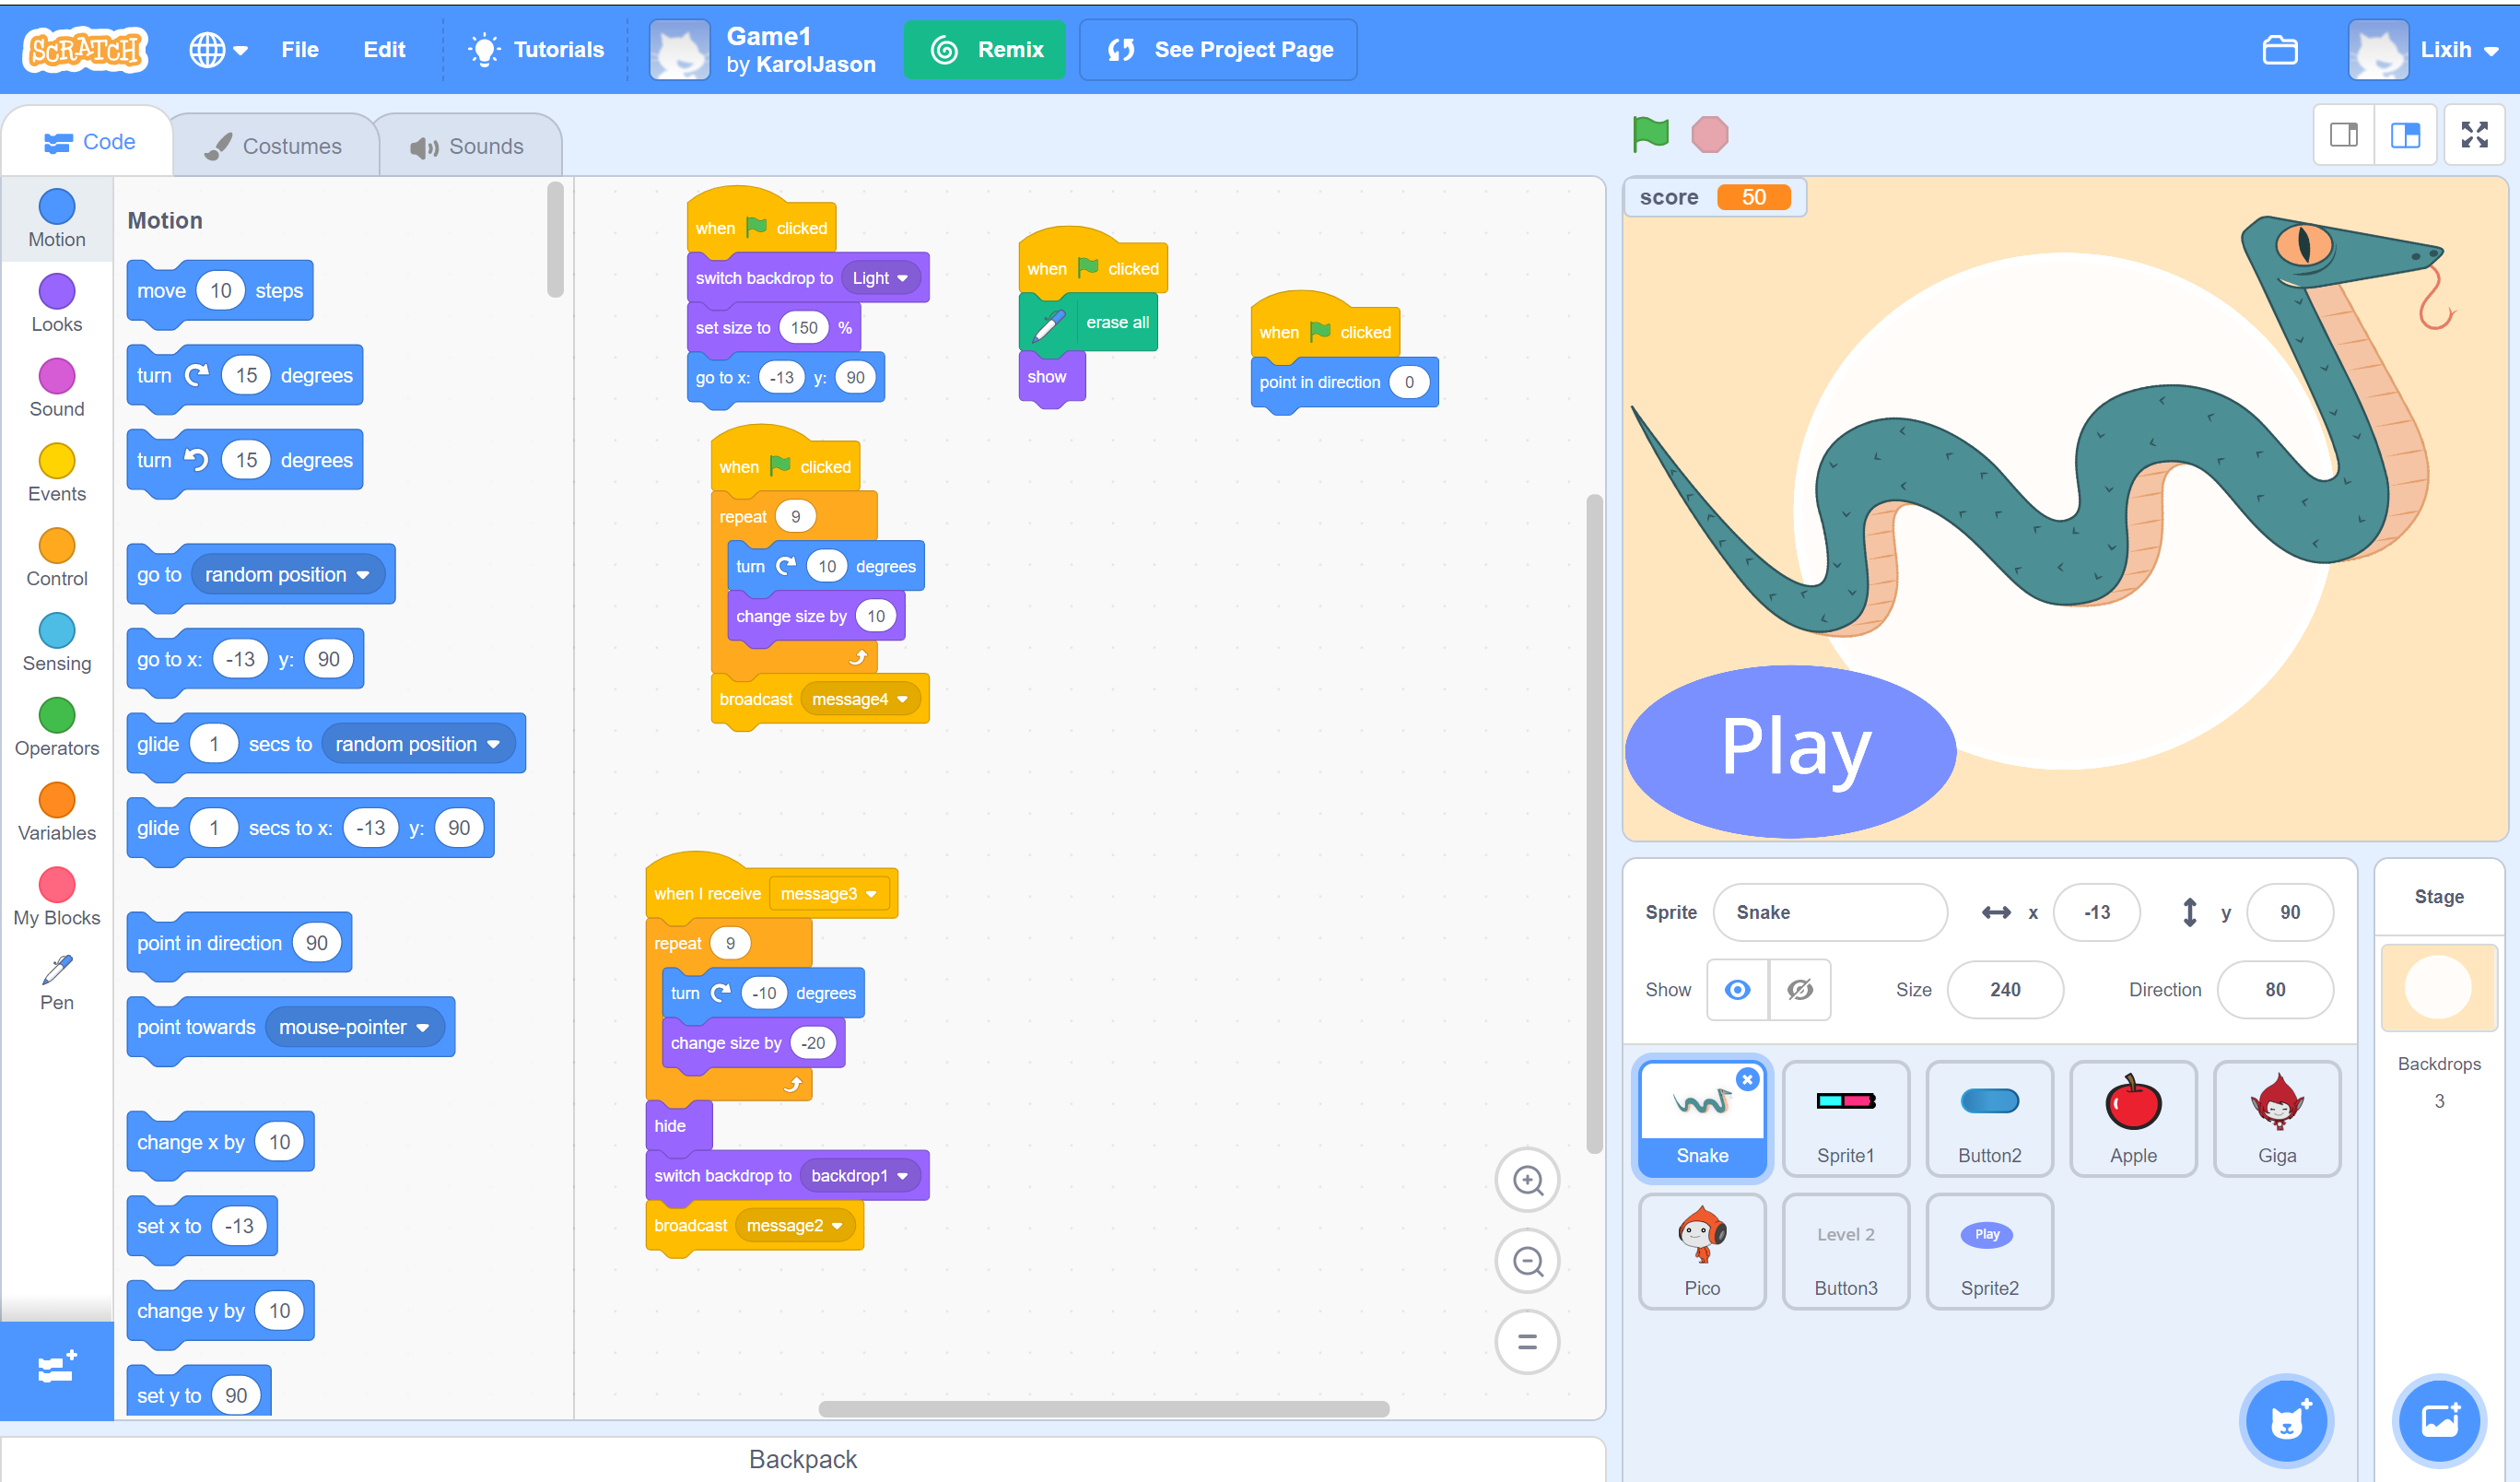Zoom out of the code workspace
The image size is (2520, 1482).
tap(1526, 1261)
